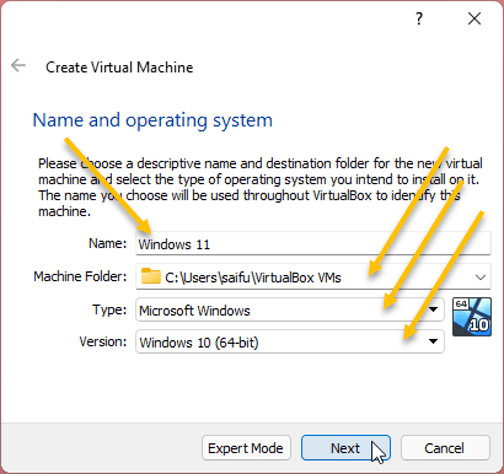
Task: Open the Type dropdown showing Microsoft Windows
Action: pyautogui.click(x=290, y=310)
